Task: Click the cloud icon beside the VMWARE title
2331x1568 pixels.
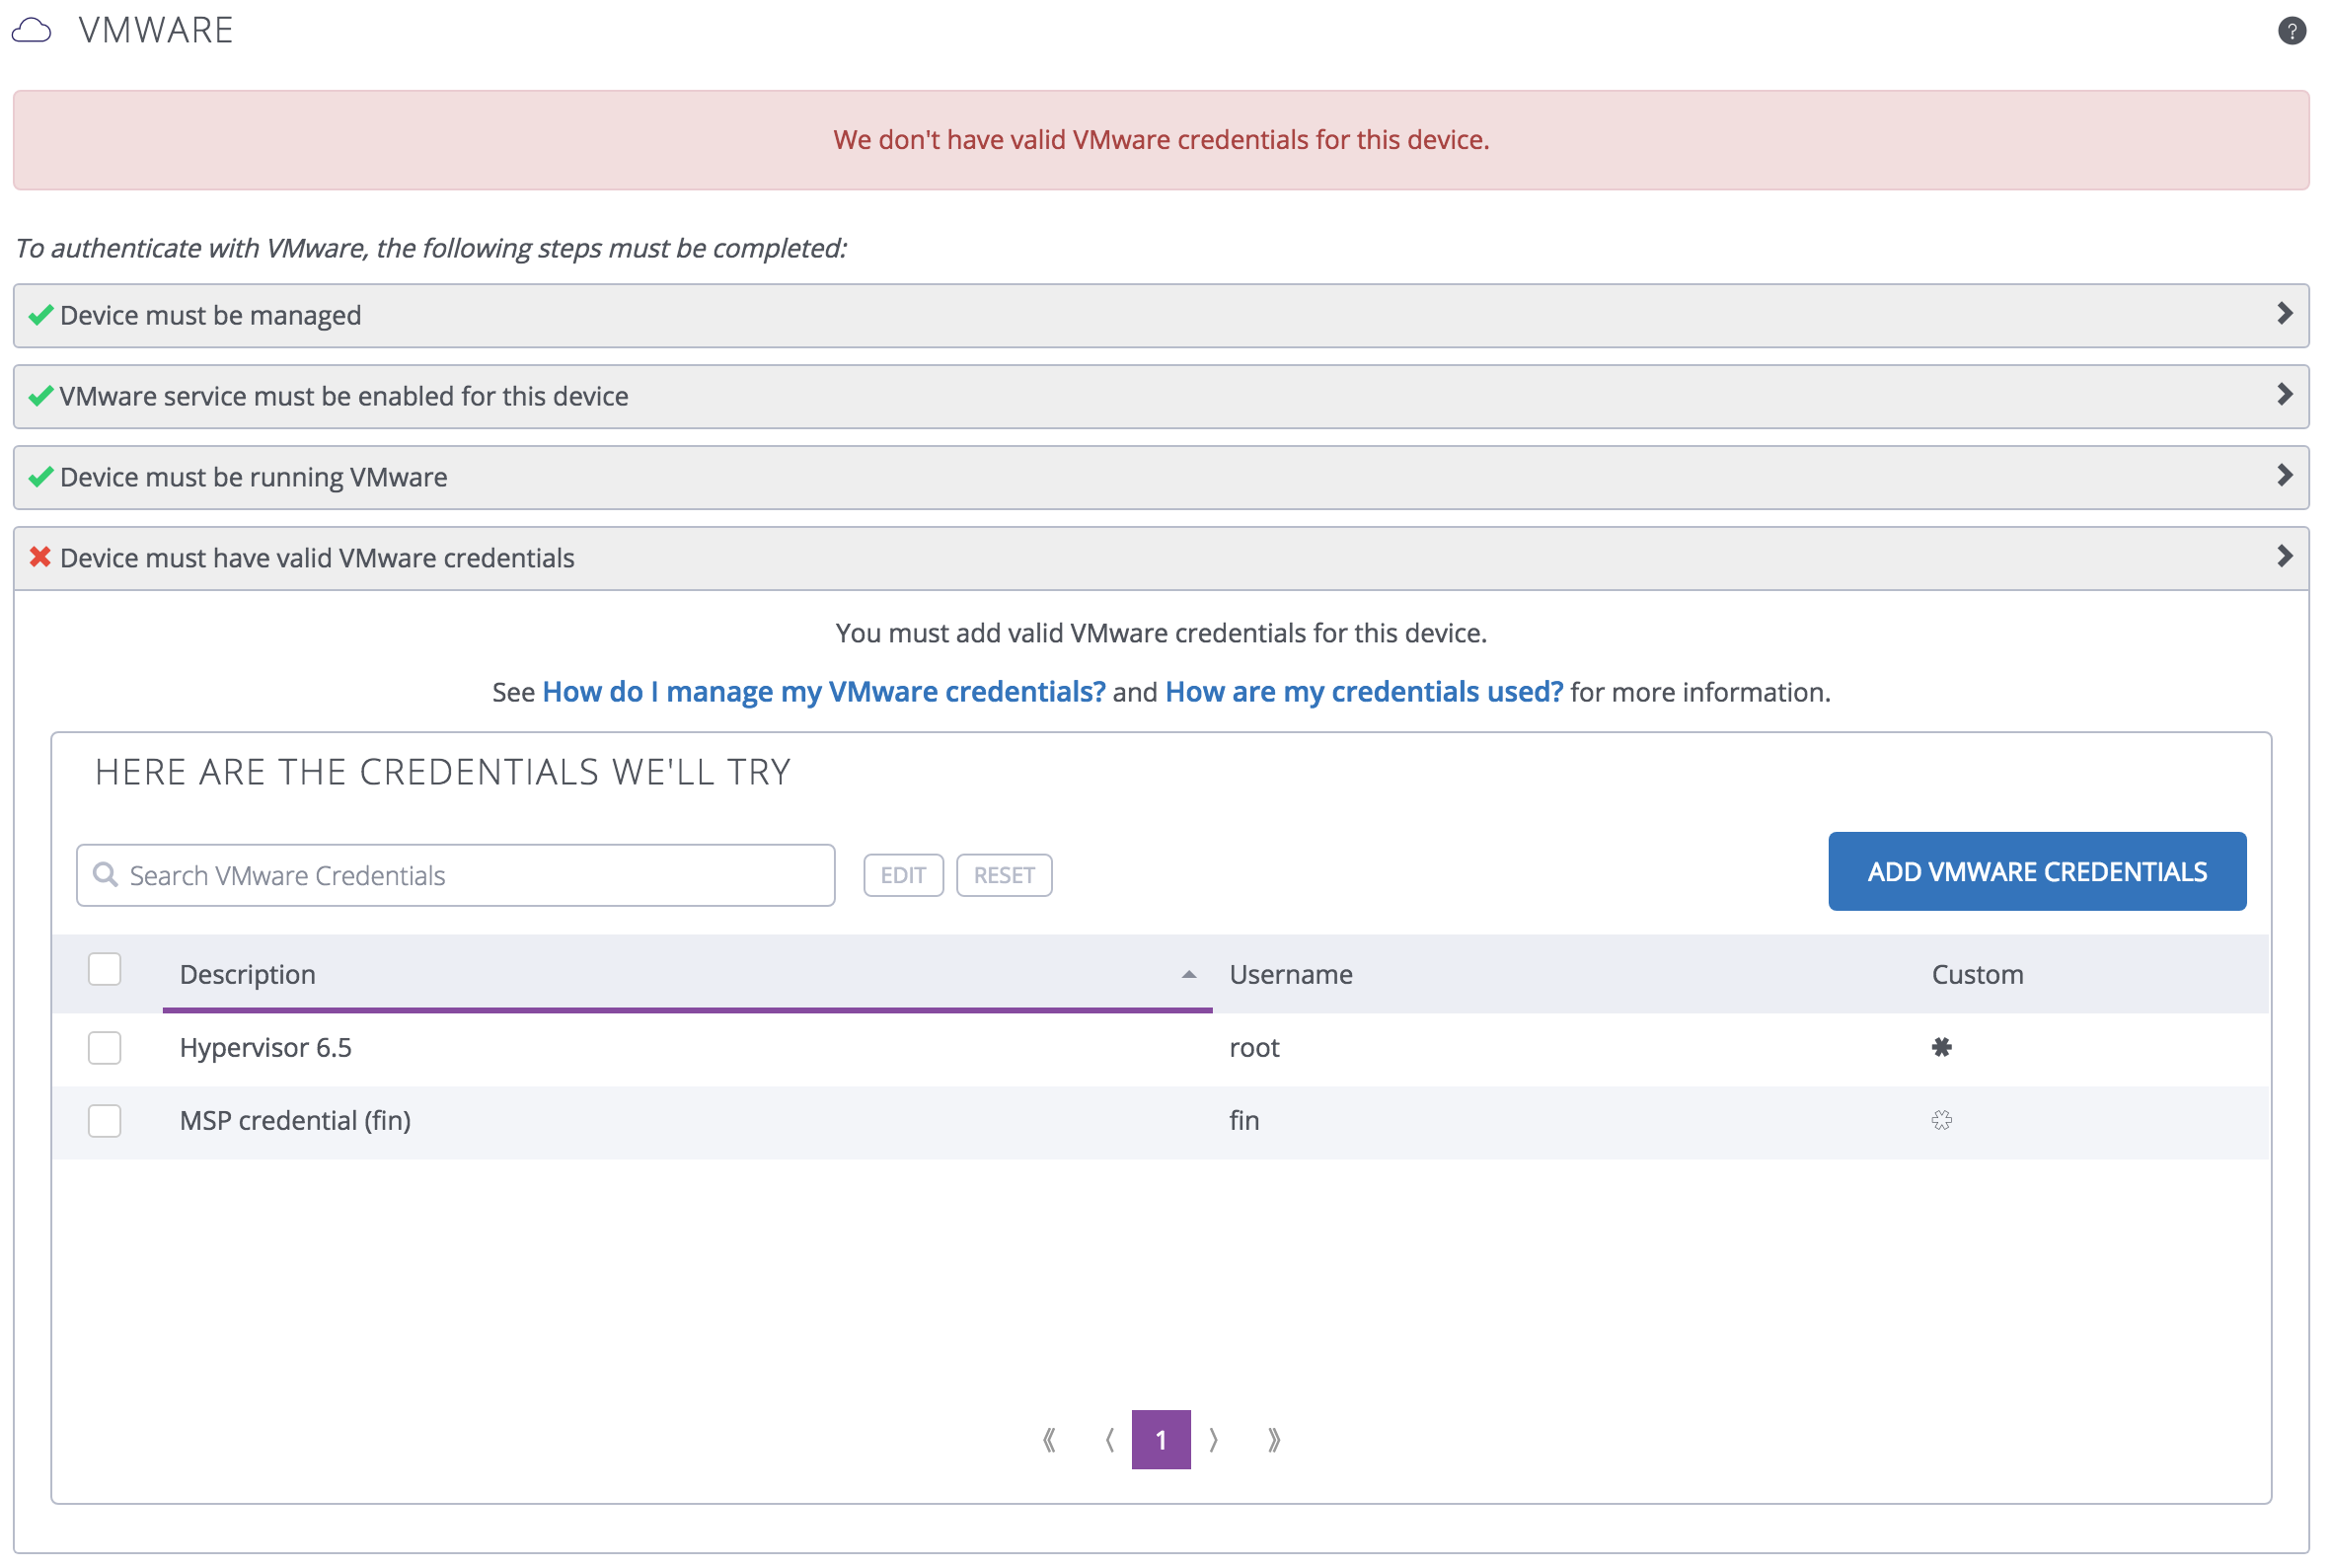Action: click(33, 29)
